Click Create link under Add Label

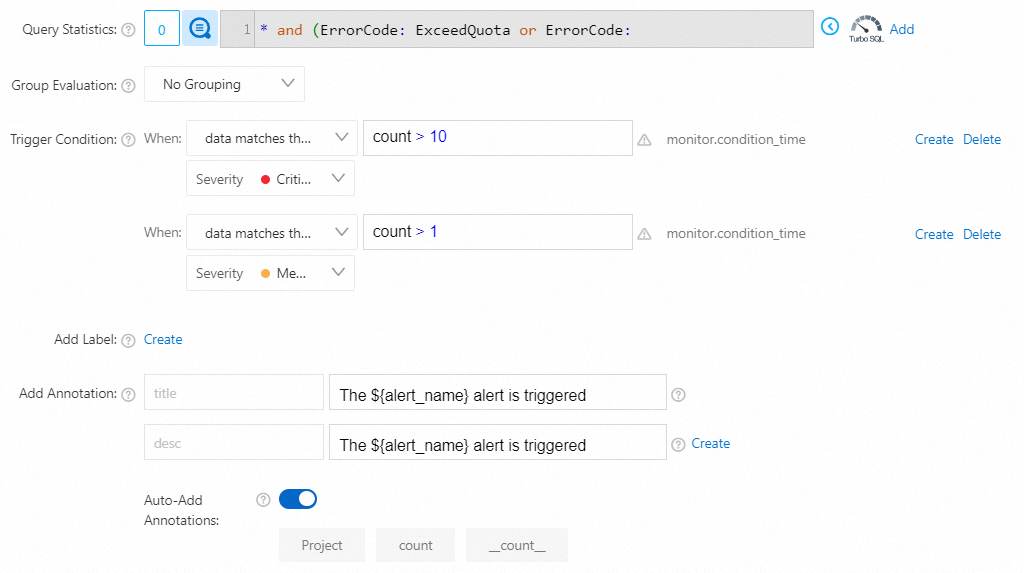[163, 340]
